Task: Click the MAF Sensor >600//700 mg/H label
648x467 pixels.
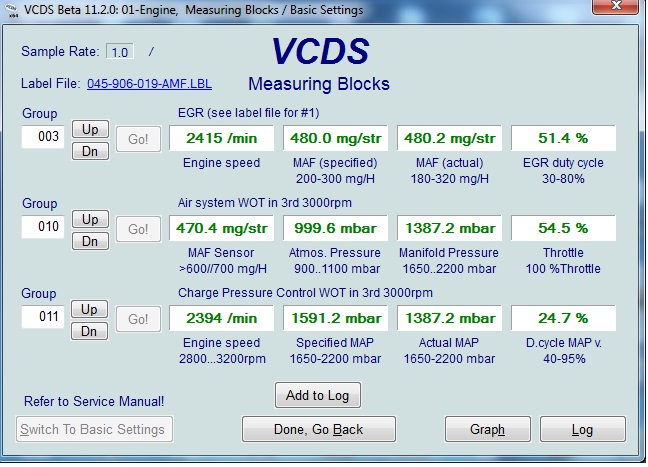Action: point(222,260)
